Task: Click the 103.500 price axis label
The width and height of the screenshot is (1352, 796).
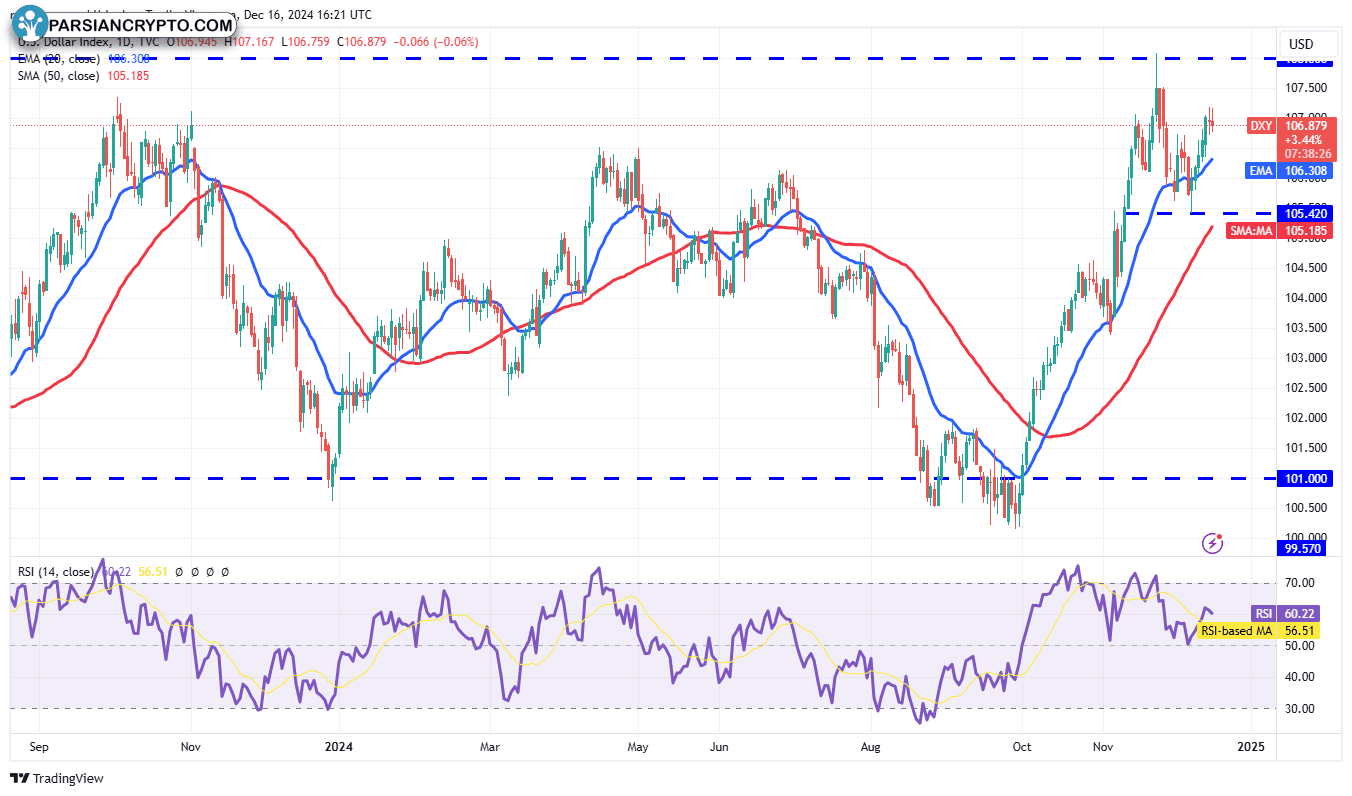Action: [x=1307, y=328]
